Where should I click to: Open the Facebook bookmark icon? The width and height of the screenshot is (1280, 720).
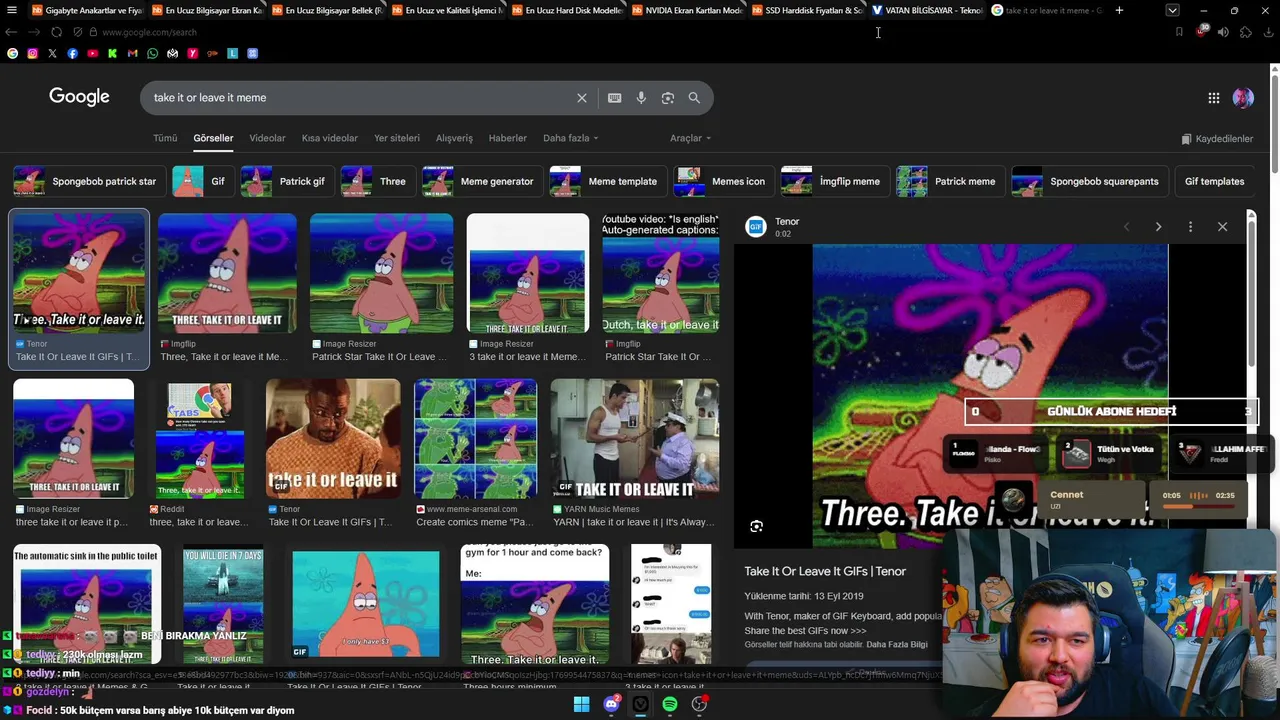click(x=72, y=53)
